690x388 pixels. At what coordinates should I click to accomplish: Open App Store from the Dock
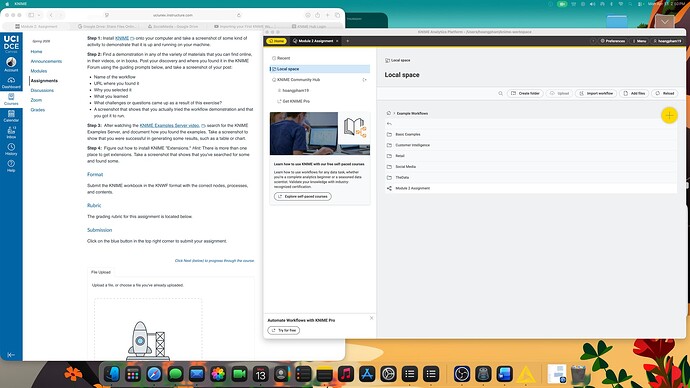click(x=367, y=374)
